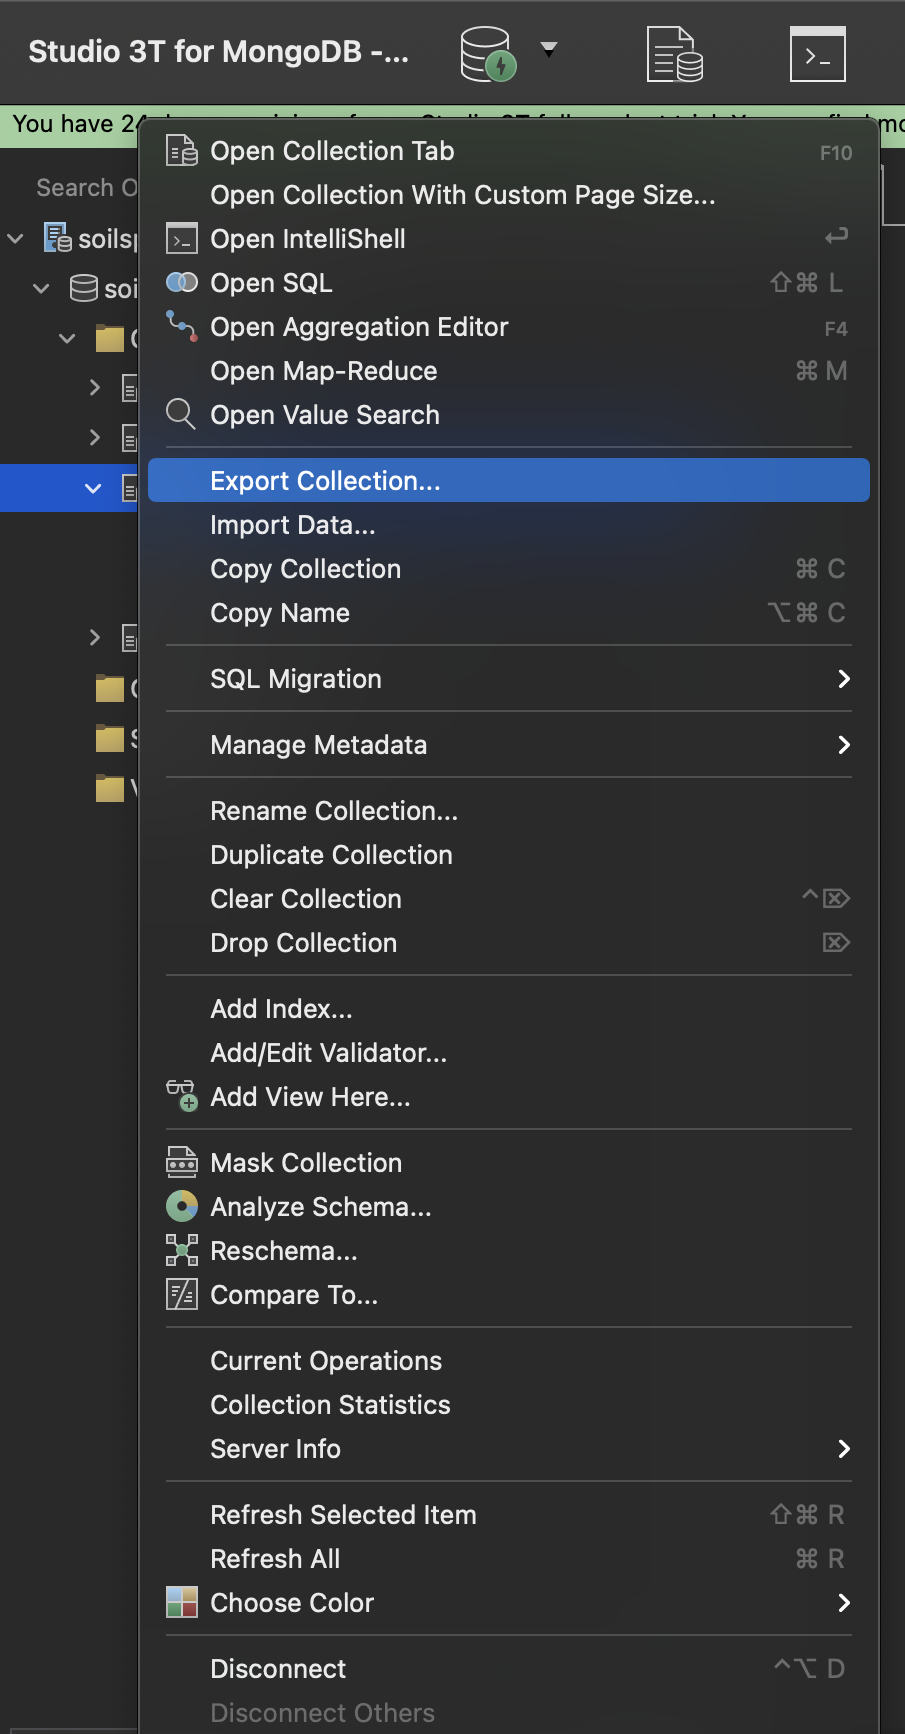The width and height of the screenshot is (905, 1734).
Task: Launch Open Aggregation Editor
Action: click(x=359, y=327)
